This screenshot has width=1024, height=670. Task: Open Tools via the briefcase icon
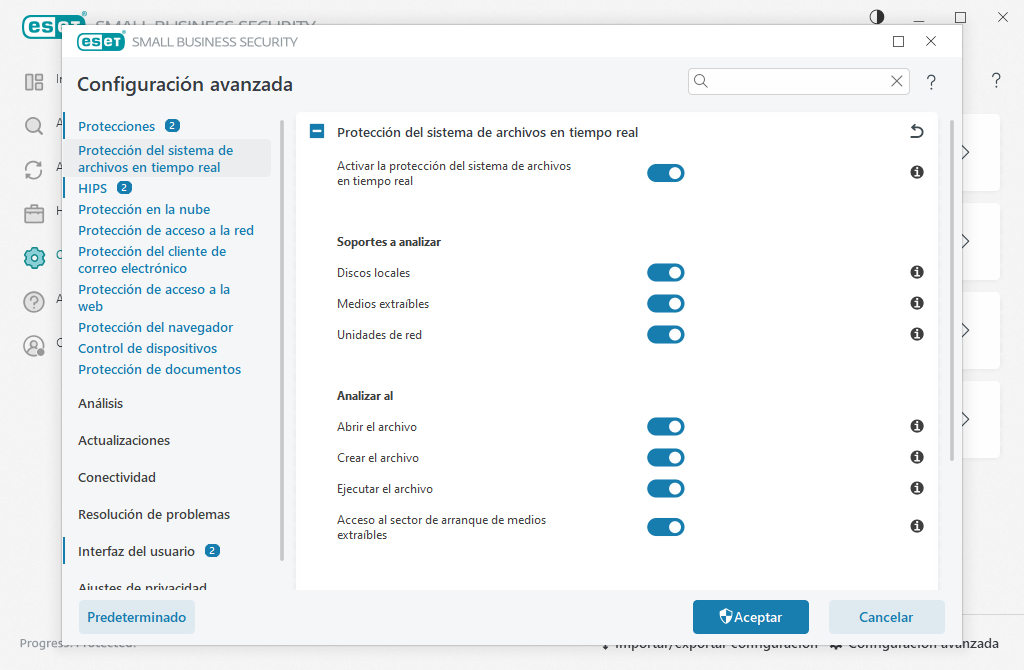click(x=34, y=213)
